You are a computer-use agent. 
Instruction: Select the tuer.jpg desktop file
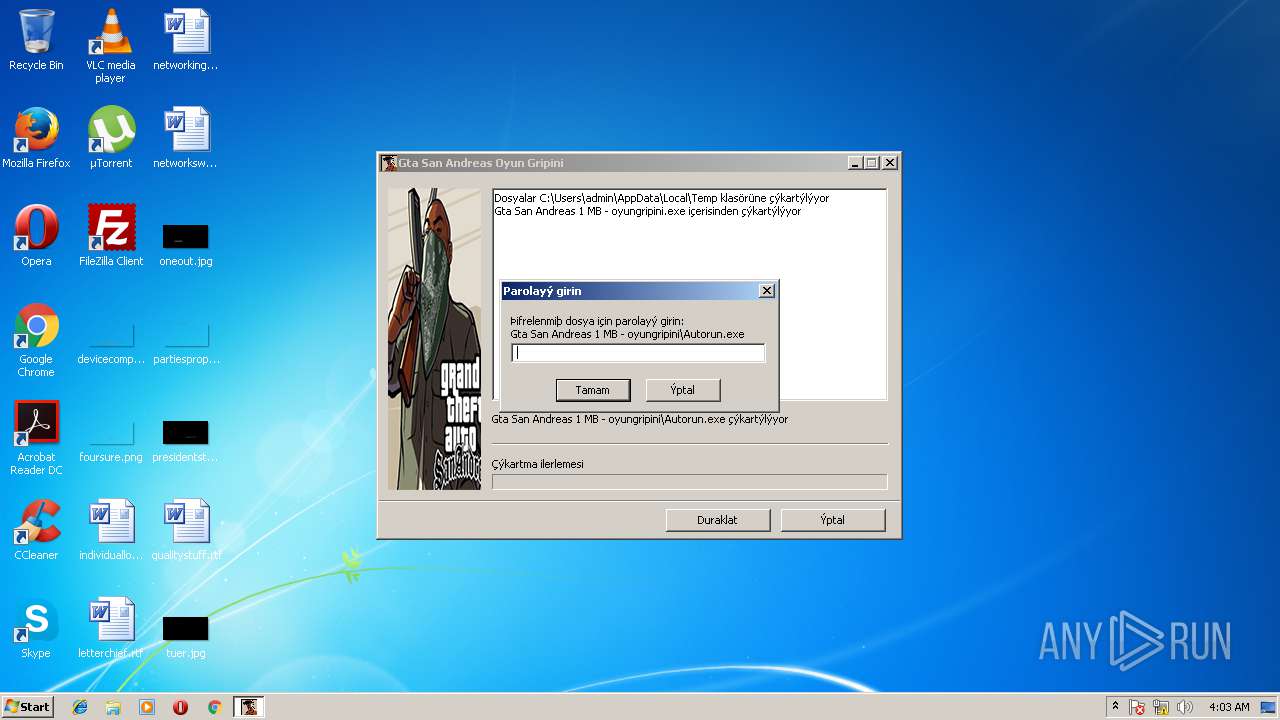click(185, 636)
